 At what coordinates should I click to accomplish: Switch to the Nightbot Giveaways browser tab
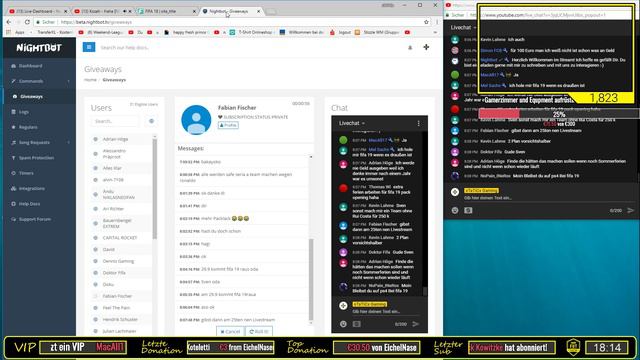pyautogui.click(x=231, y=11)
